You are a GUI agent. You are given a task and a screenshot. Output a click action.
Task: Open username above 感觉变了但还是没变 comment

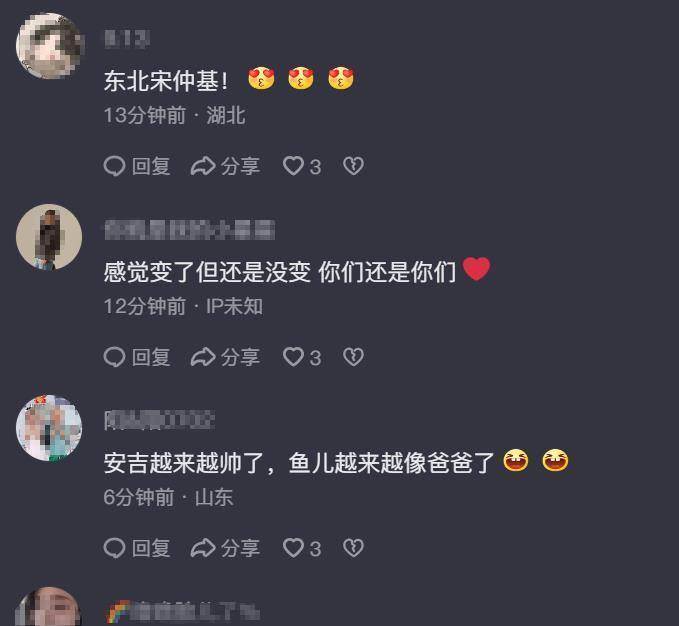[x=189, y=229]
